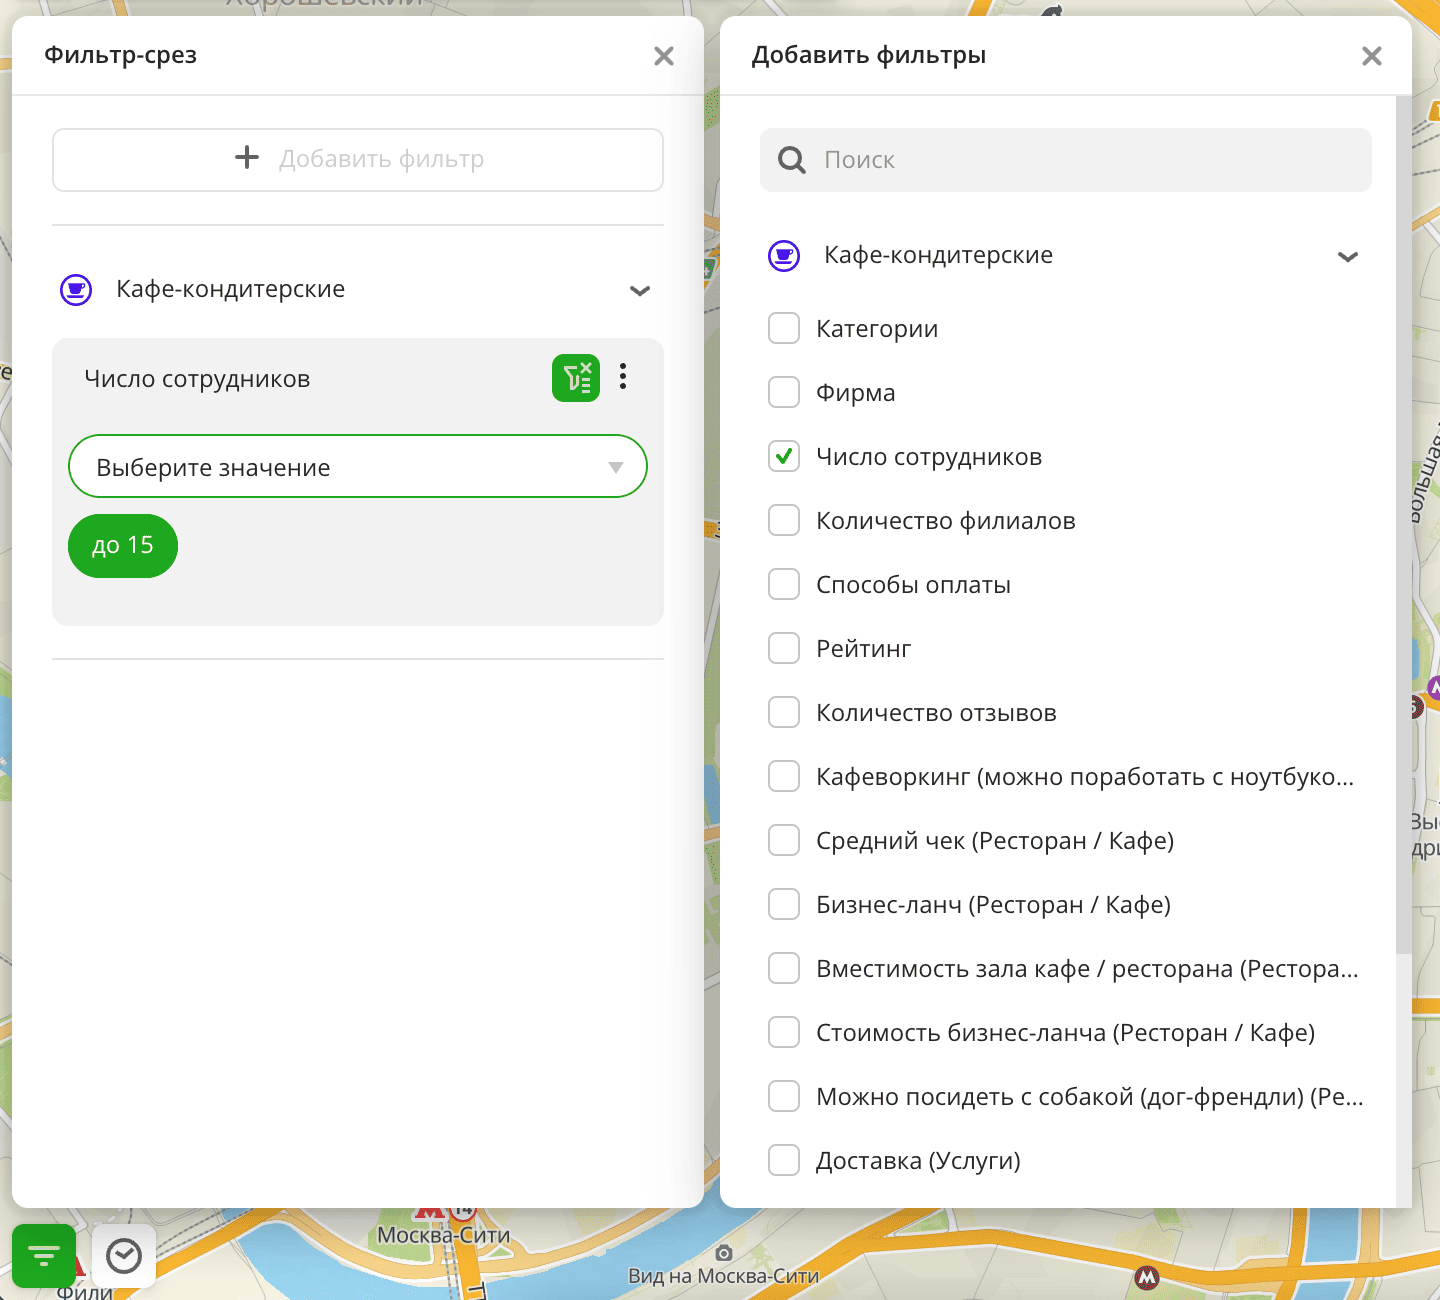Collapse Кафе-кондитерские in the Фильтр-срез panel

coord(640,291)
